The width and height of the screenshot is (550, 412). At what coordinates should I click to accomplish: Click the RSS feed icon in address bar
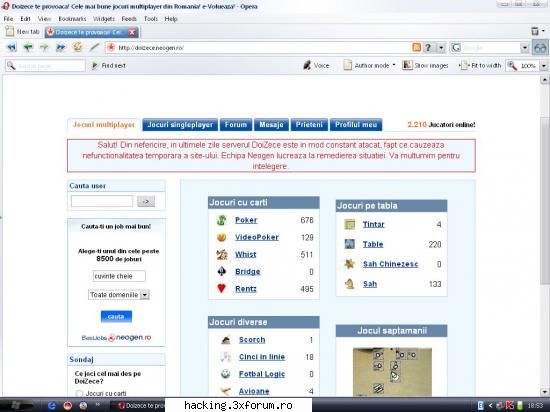pyautogui.click(x=416, y=47)
